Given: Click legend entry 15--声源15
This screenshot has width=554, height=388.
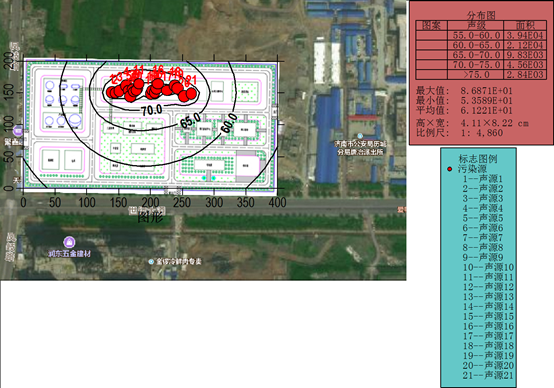Looking at the screenshot, I should 488,316.
